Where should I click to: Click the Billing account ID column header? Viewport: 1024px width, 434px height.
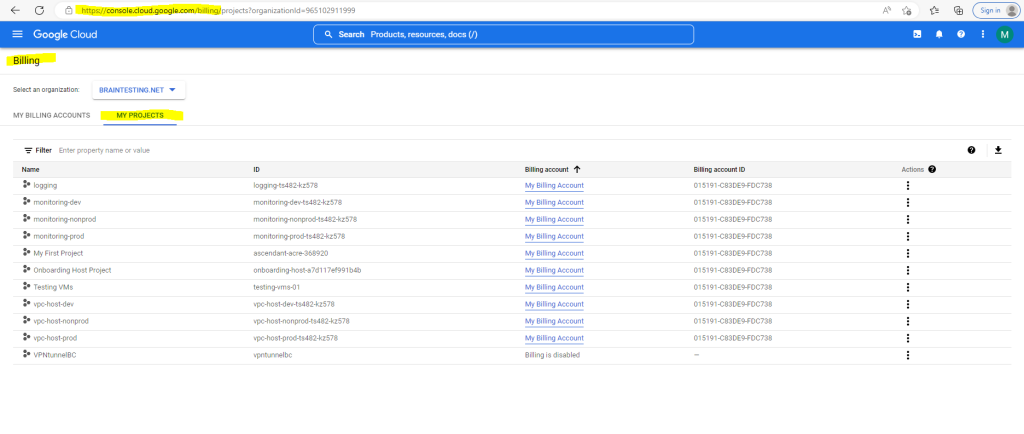tap(719, 170)
